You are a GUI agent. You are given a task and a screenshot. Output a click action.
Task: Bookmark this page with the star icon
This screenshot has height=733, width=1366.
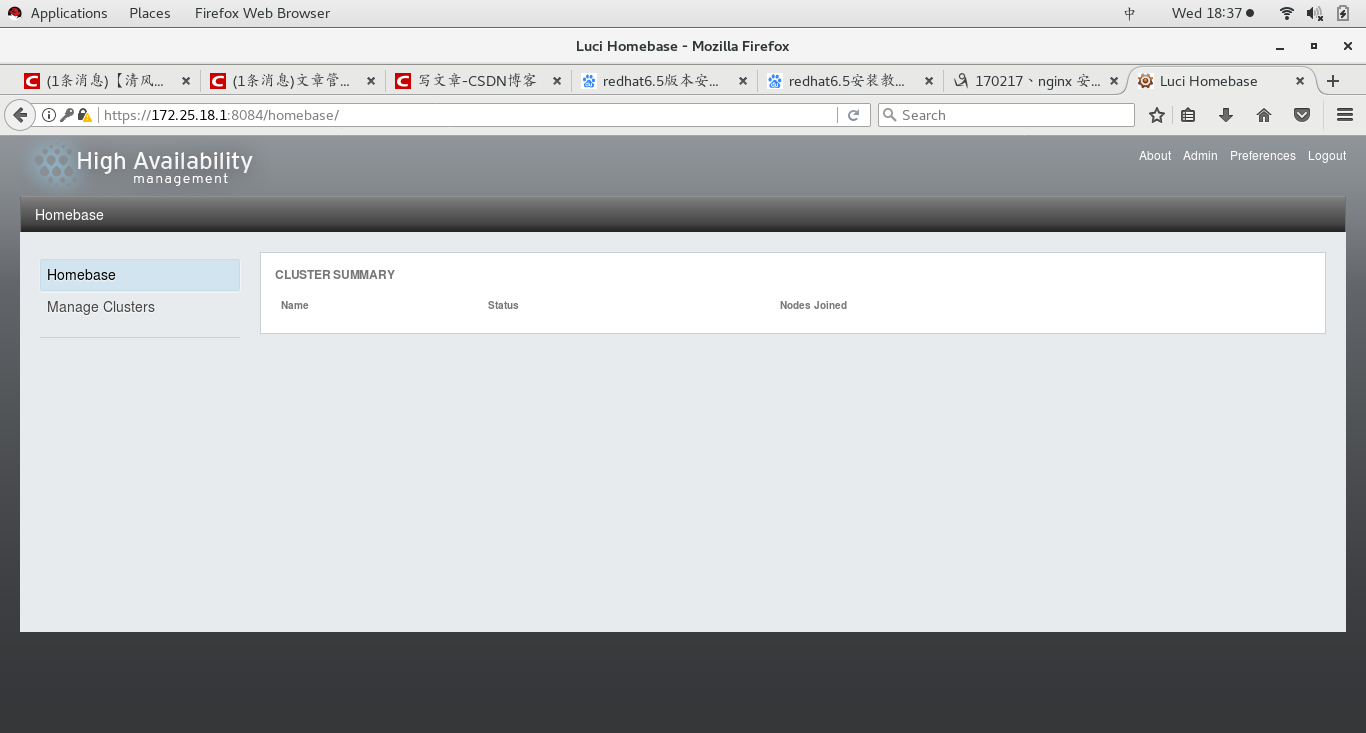click(x=1157, y=115)
